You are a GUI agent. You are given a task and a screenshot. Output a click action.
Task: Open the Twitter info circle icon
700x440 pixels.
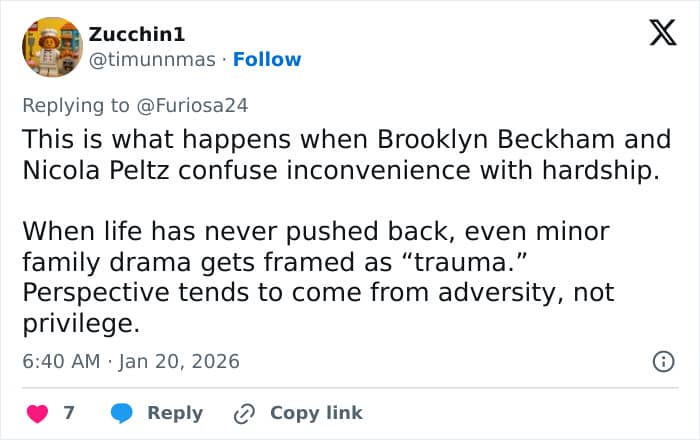coord(662,362)
